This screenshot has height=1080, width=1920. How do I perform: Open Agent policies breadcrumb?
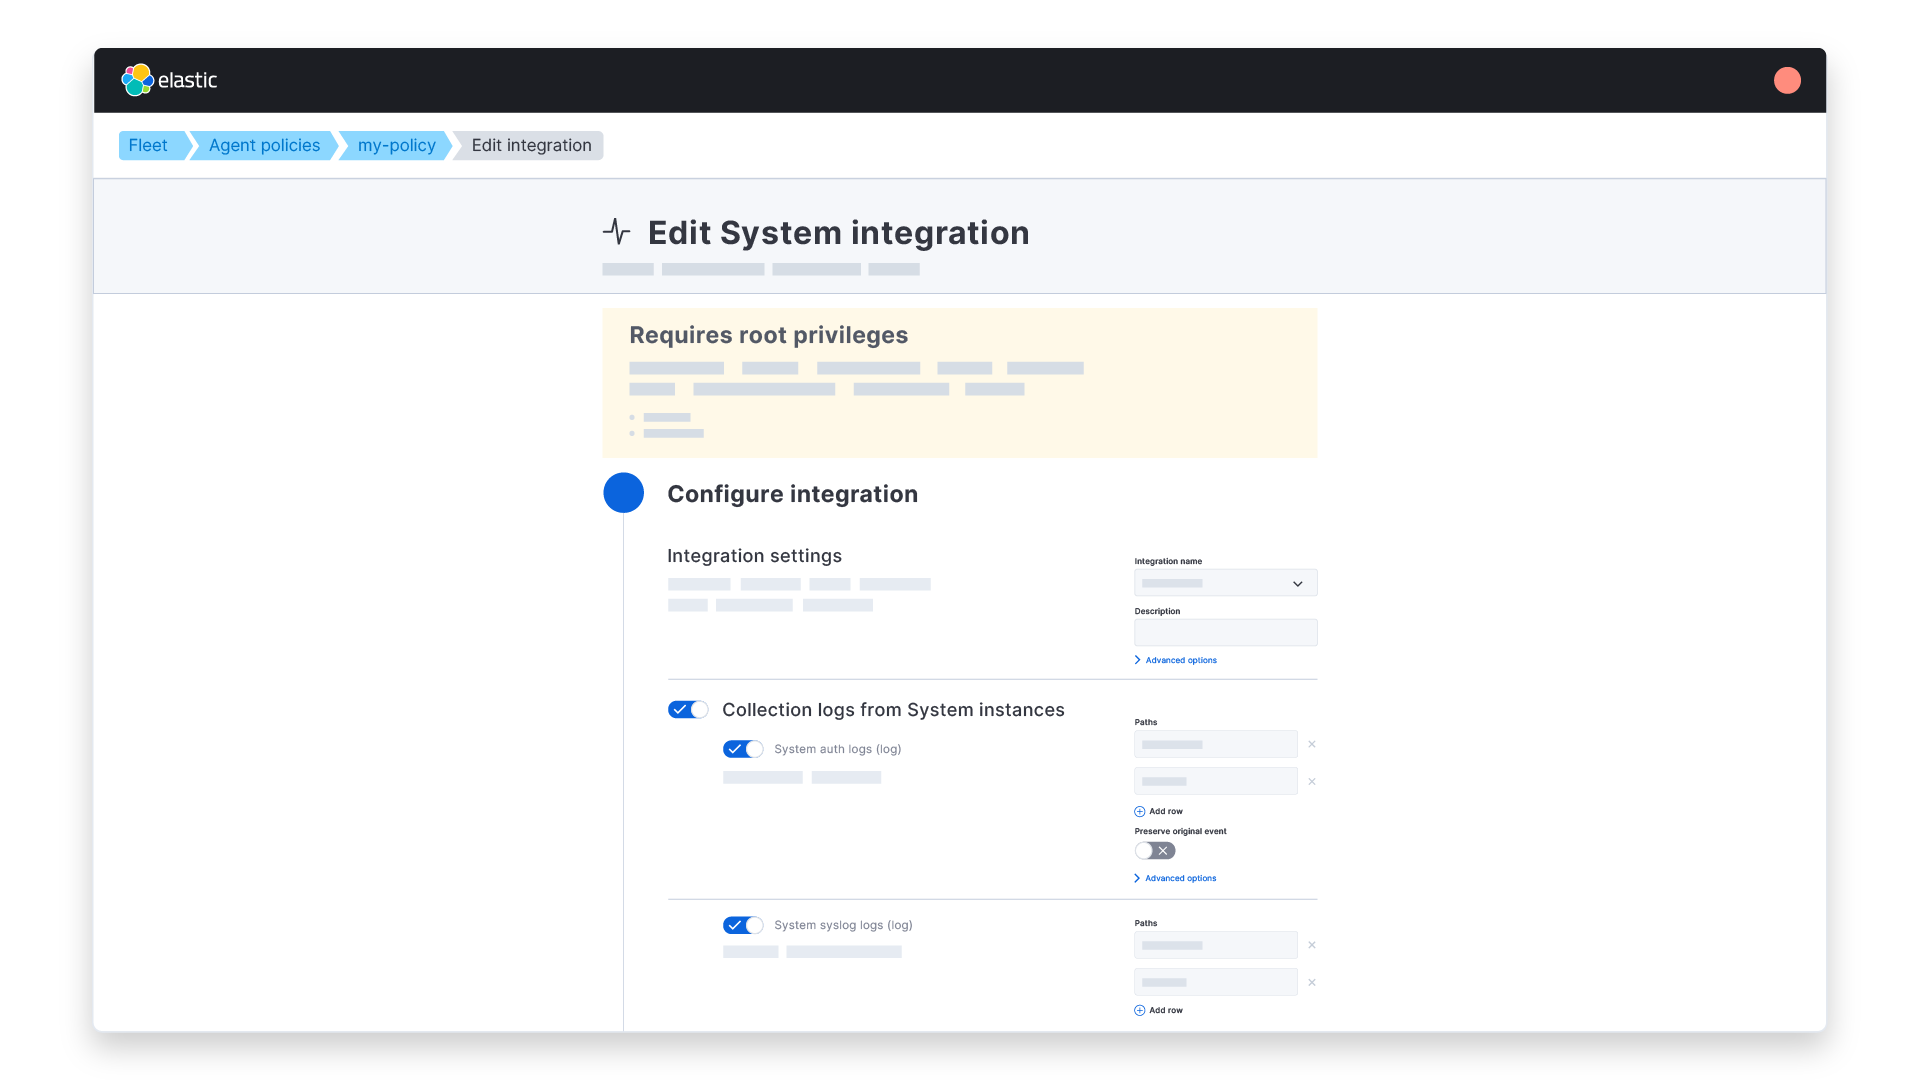[x=264, y=145]
